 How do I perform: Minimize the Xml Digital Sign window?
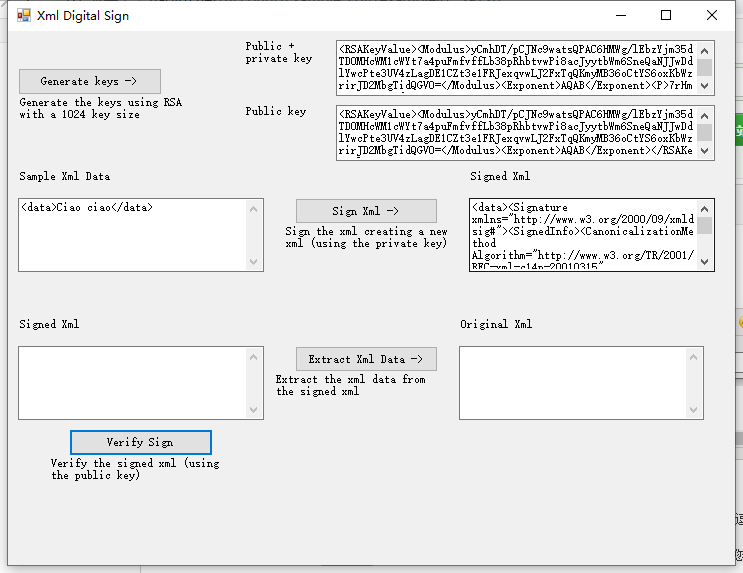pos(621,16)
